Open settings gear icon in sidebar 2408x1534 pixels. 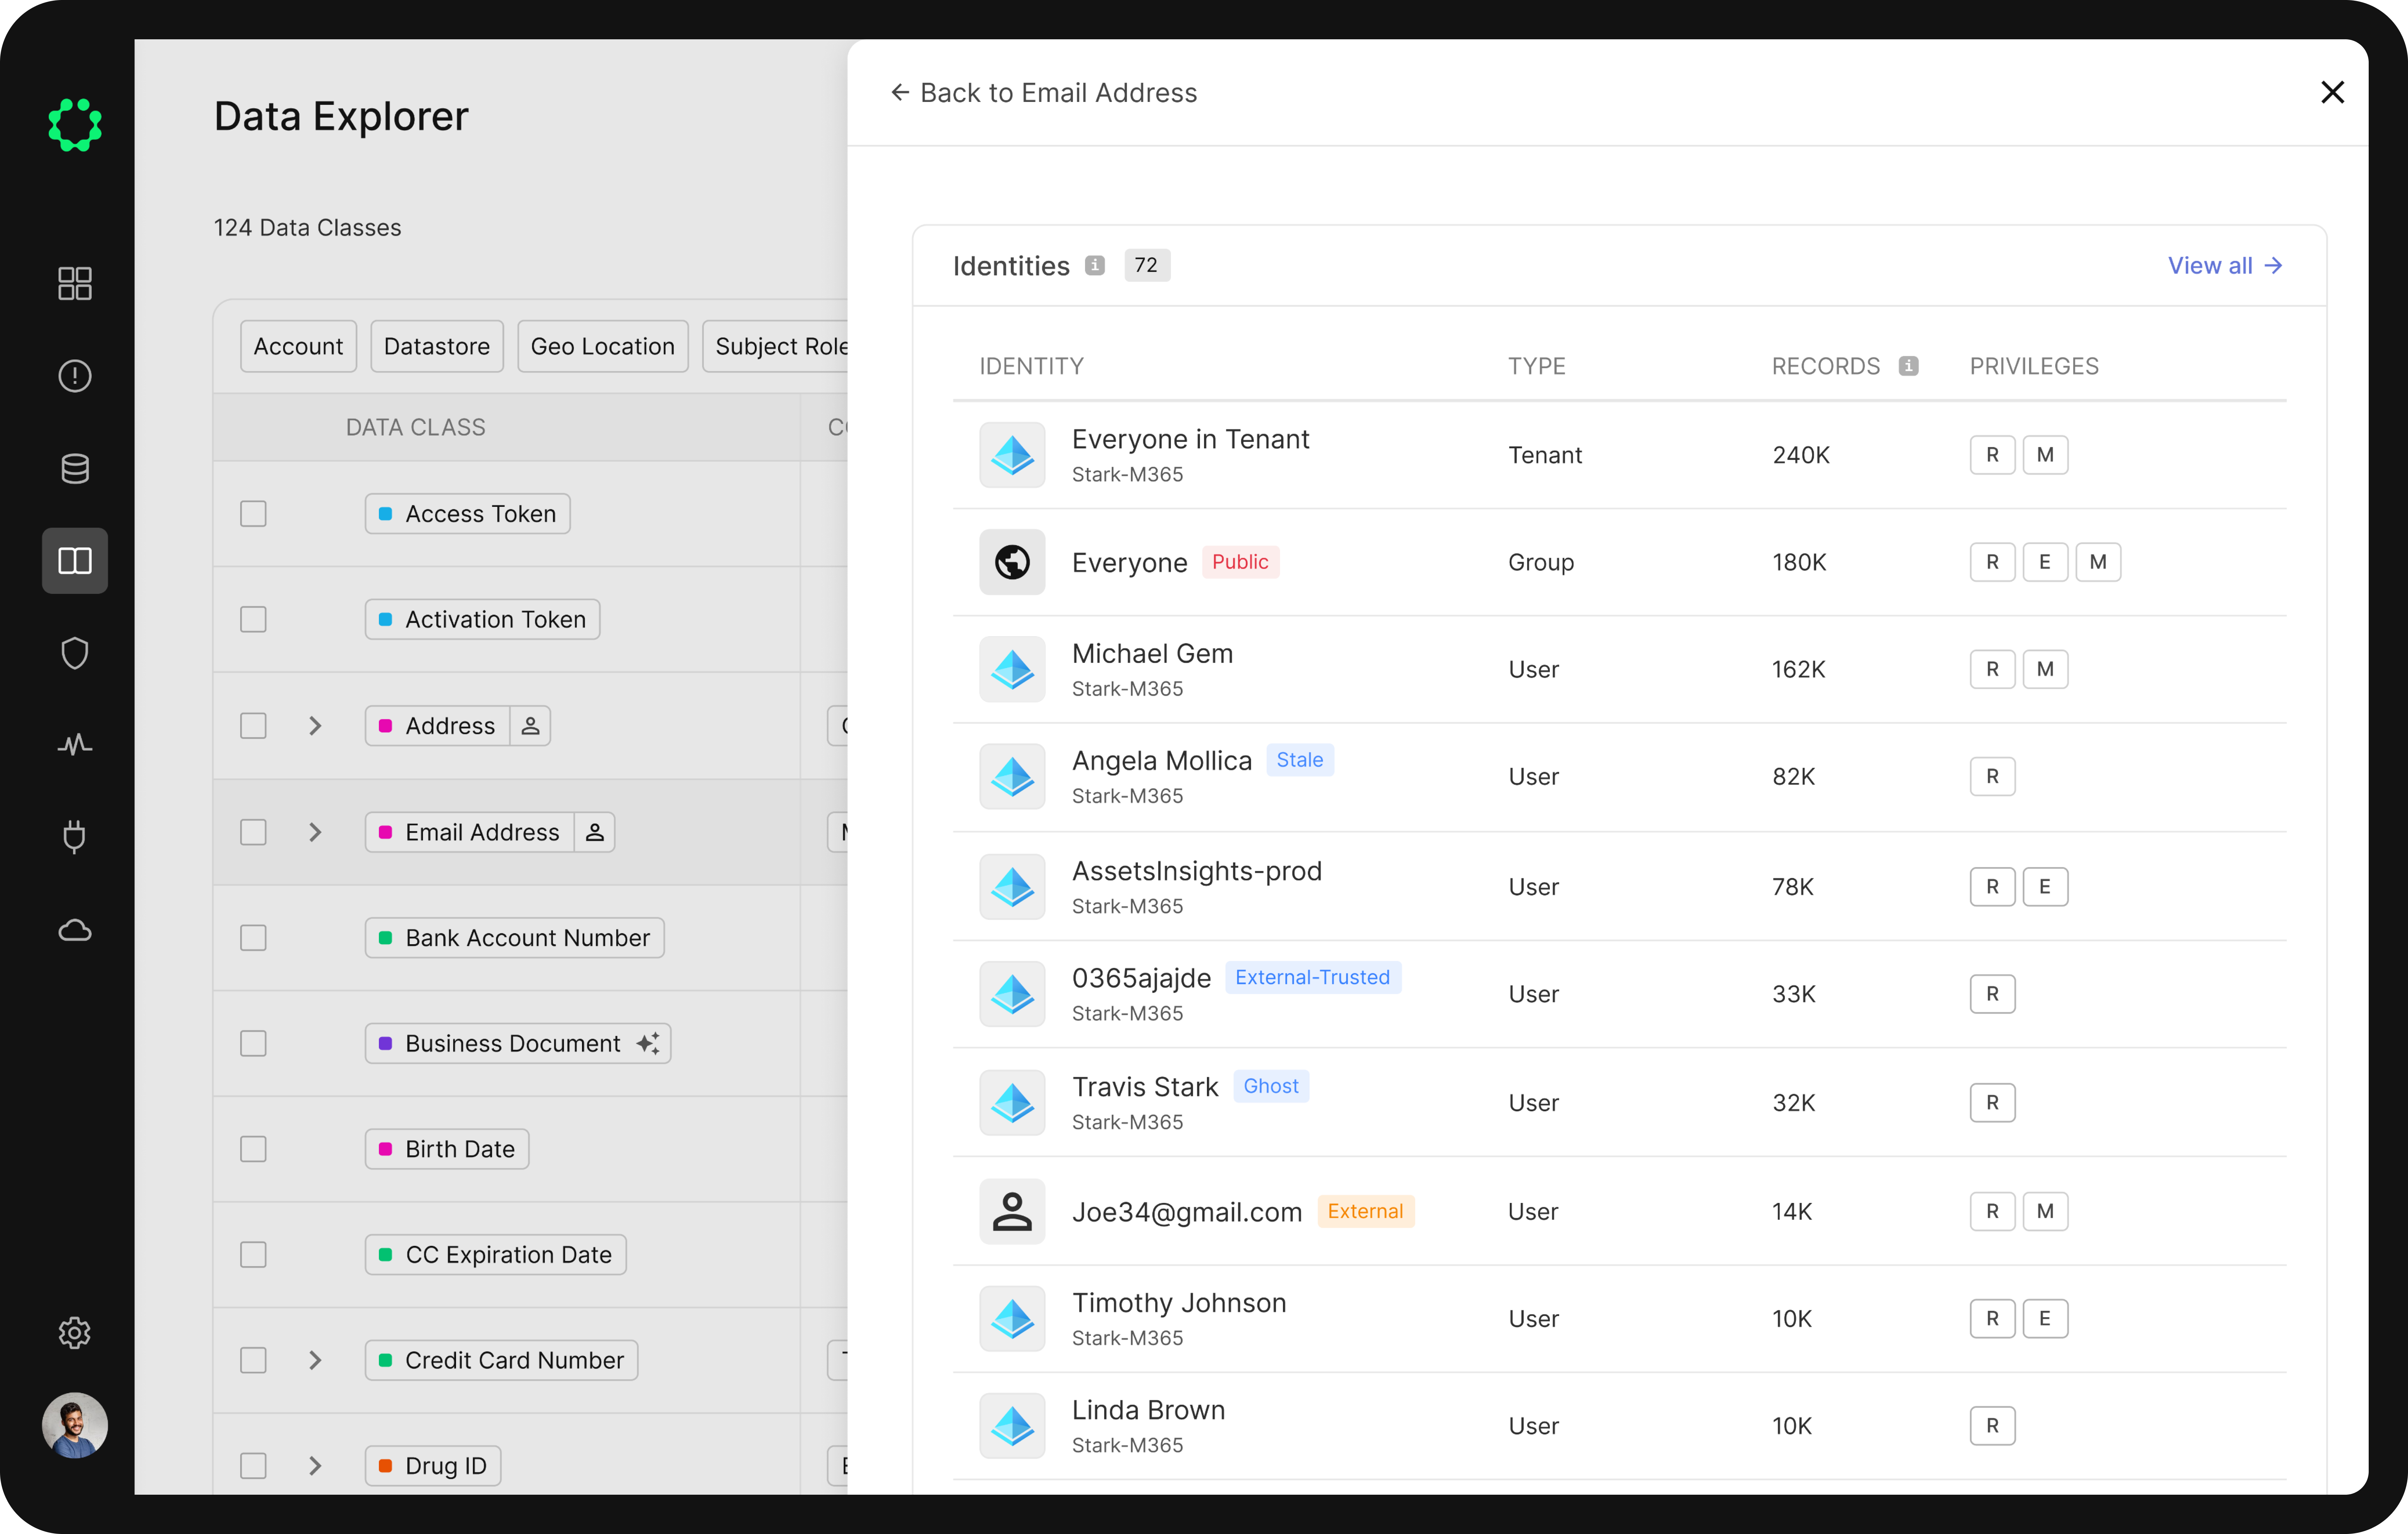[75, 1333]
